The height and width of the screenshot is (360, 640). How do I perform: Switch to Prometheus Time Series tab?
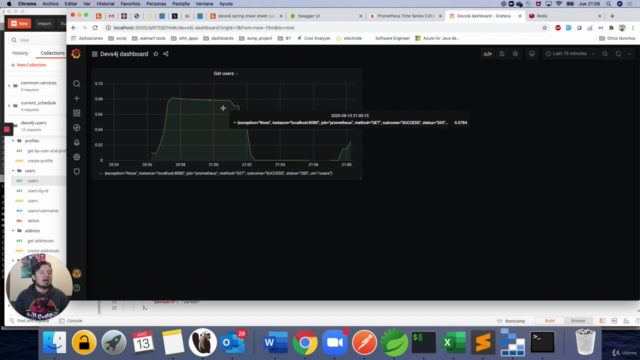406,16
